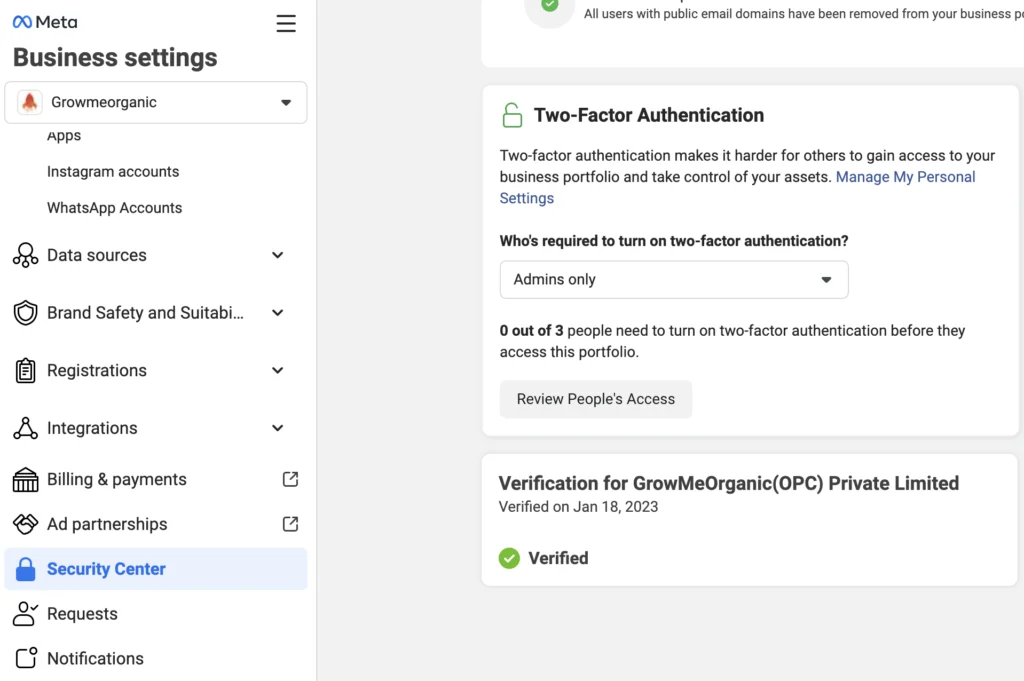Click the Data sources icon
Screen dimensions: 1024x681
(x=25, y=255)
